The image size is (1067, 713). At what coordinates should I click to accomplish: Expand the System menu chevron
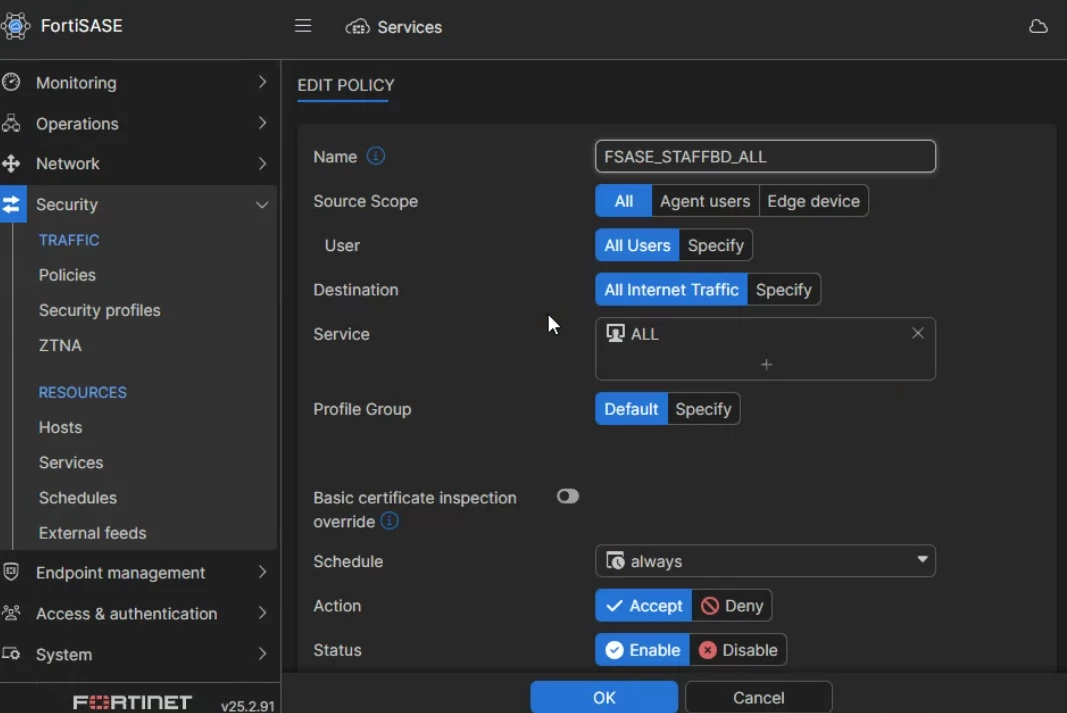262,654
